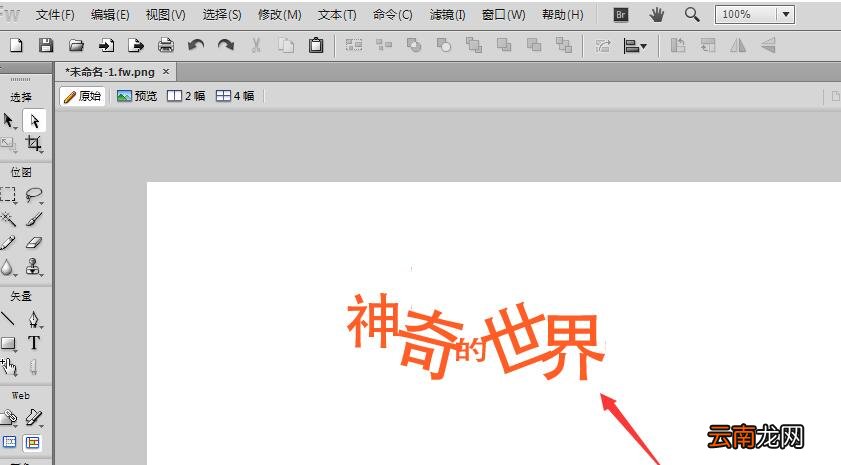The width and height of the screenshot is (841, 465).
Task: Switch to the 未命名-1.fw.png document tab
Action: tap(110, 72)
